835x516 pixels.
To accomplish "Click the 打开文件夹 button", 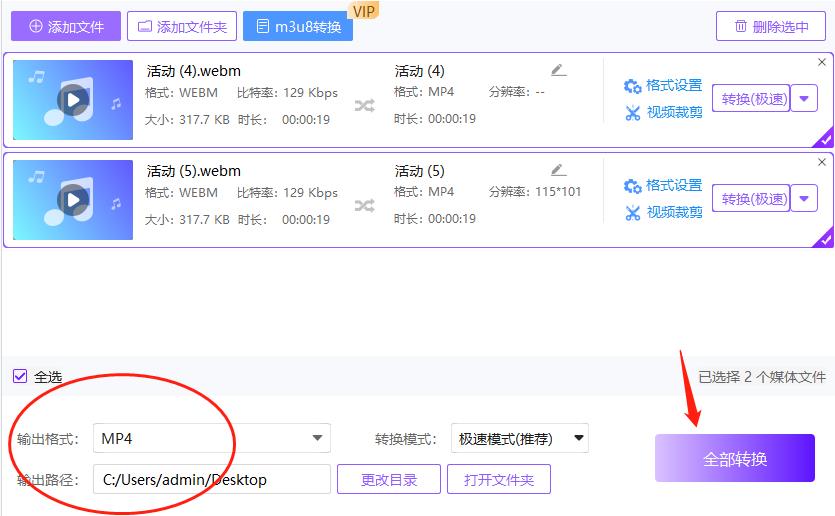I will [x=499, y=479].
